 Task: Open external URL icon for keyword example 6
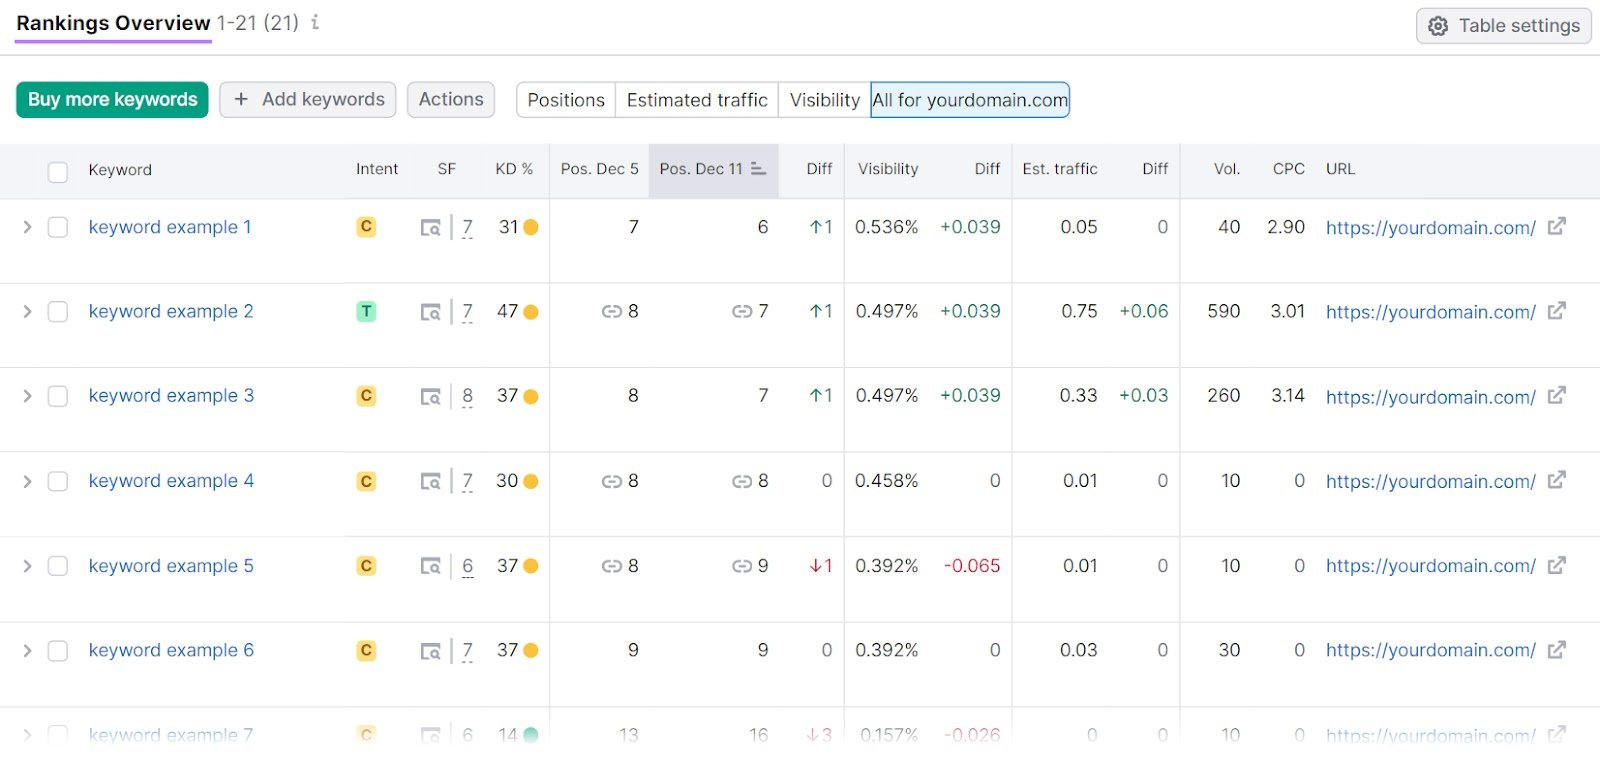[x=1556, y=650]
